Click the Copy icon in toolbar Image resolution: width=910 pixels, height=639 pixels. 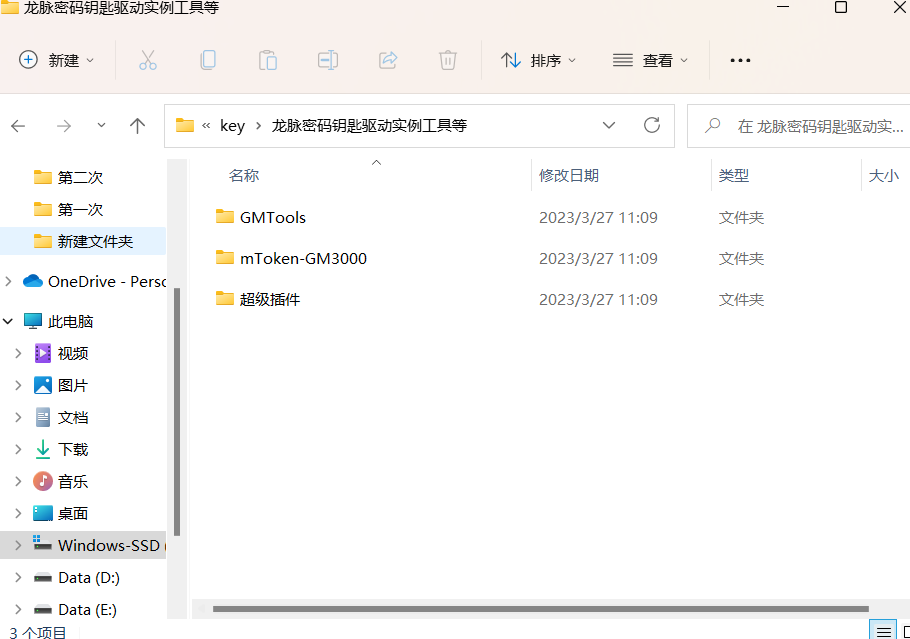(208, 60)
